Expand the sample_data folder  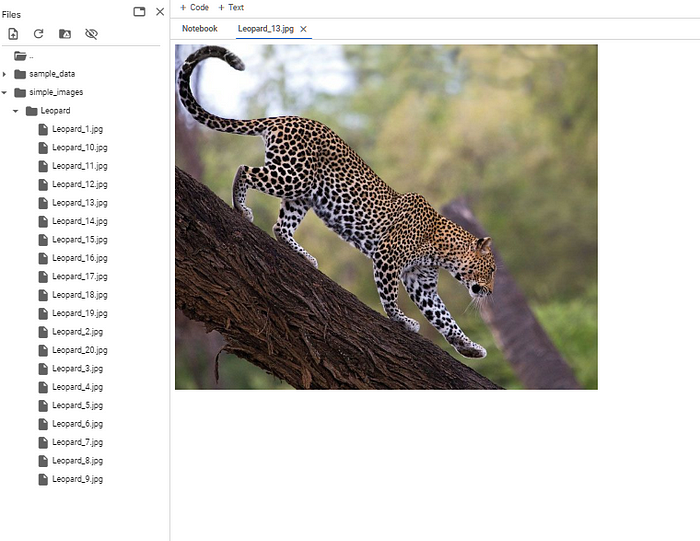[x=5, y=74]
